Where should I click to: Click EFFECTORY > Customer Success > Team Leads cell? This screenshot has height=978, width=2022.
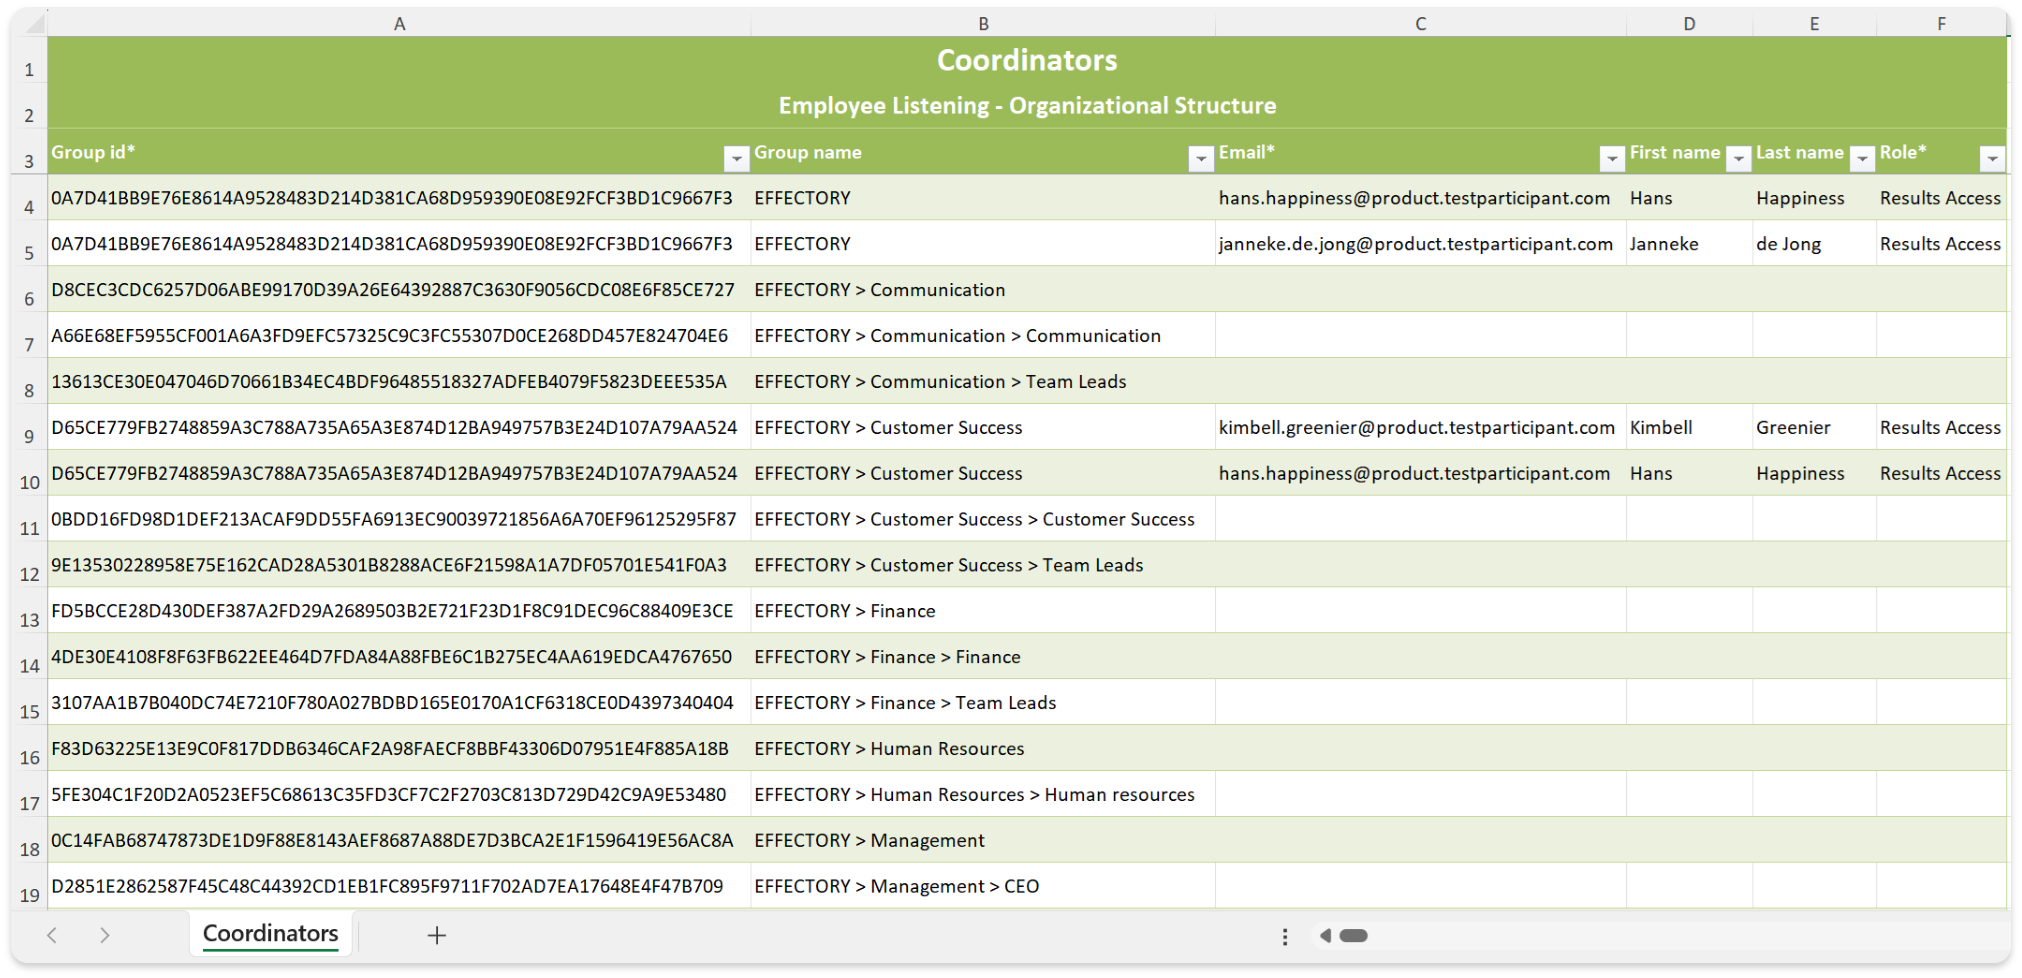pos(983,565)
